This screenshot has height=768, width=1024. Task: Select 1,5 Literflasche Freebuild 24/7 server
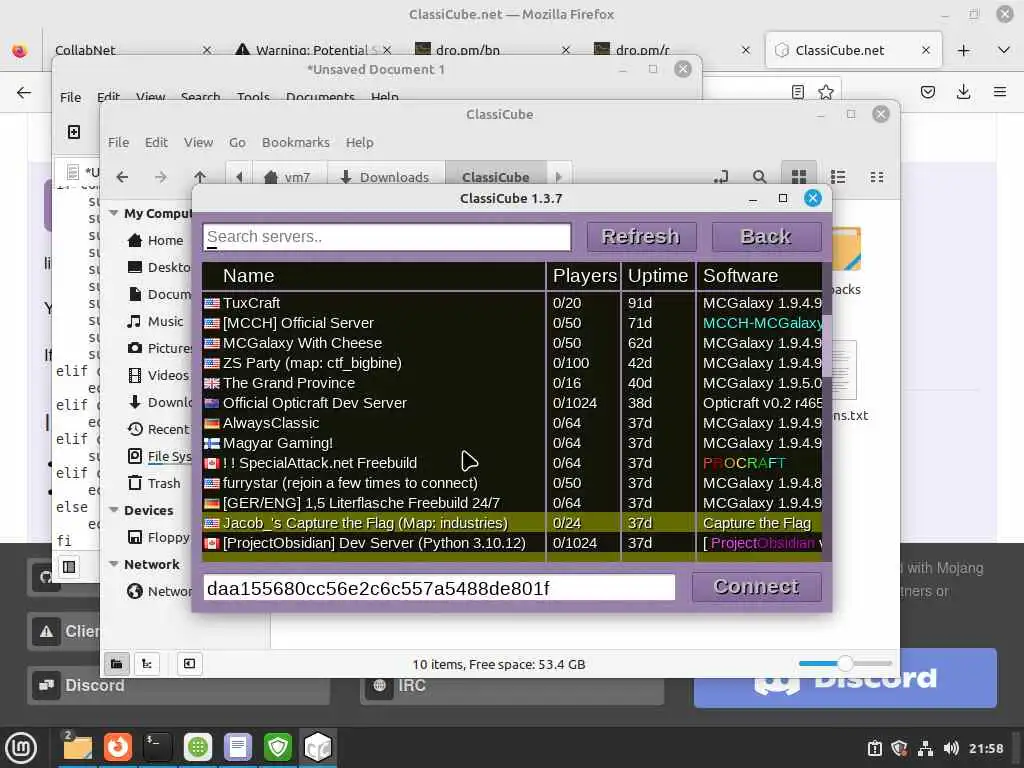pos(512,504)
